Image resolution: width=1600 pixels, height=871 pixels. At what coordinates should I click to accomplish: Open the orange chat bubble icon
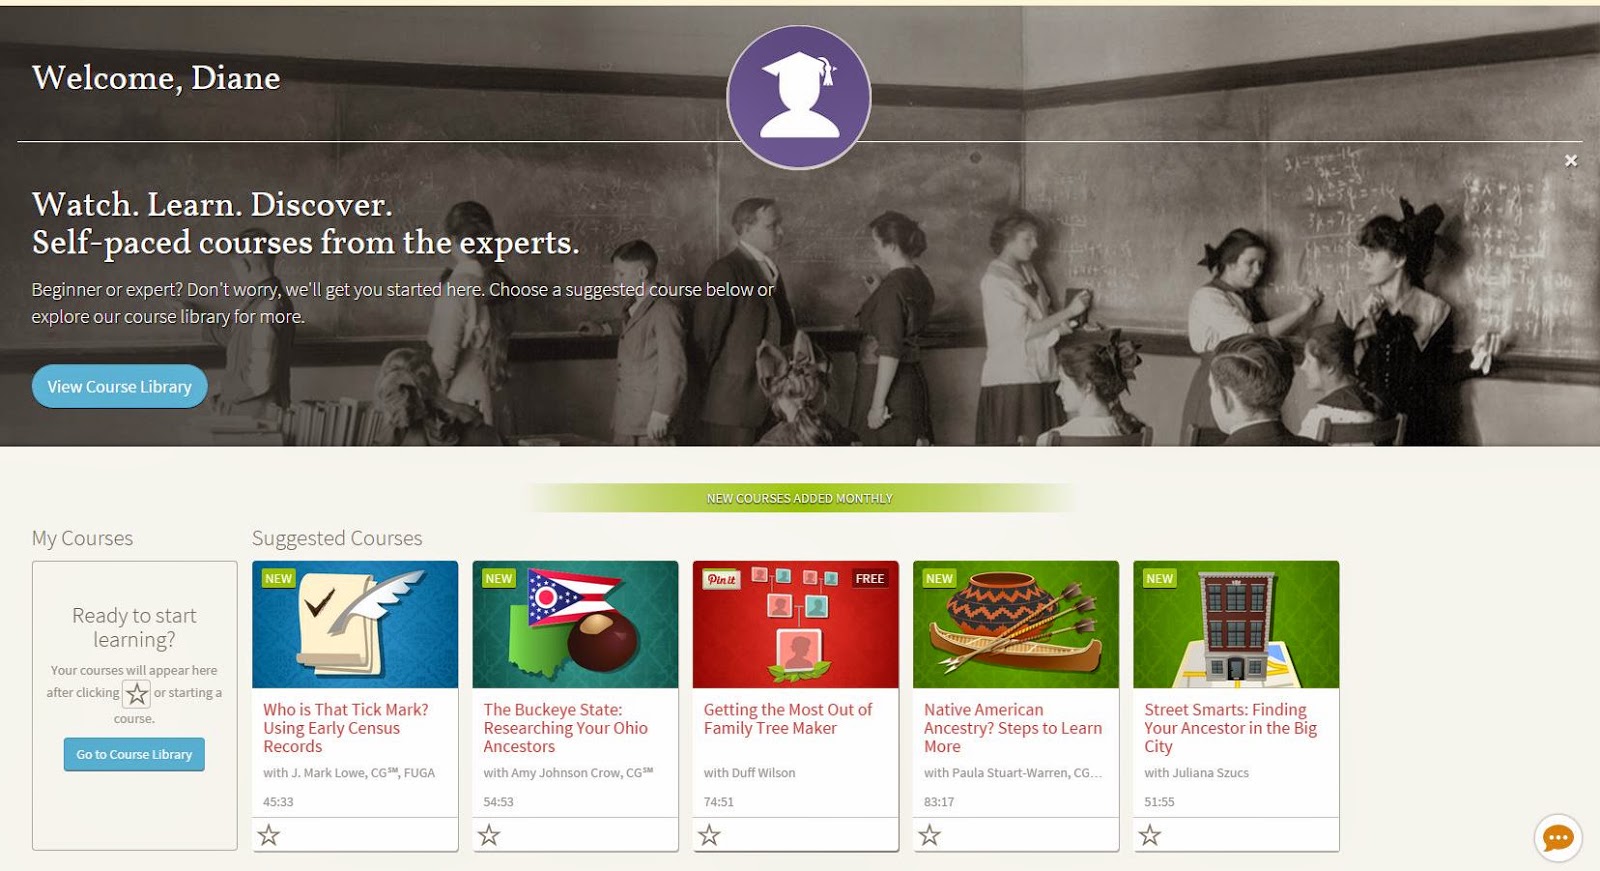pyautogui.click(x=1558, y=838)
